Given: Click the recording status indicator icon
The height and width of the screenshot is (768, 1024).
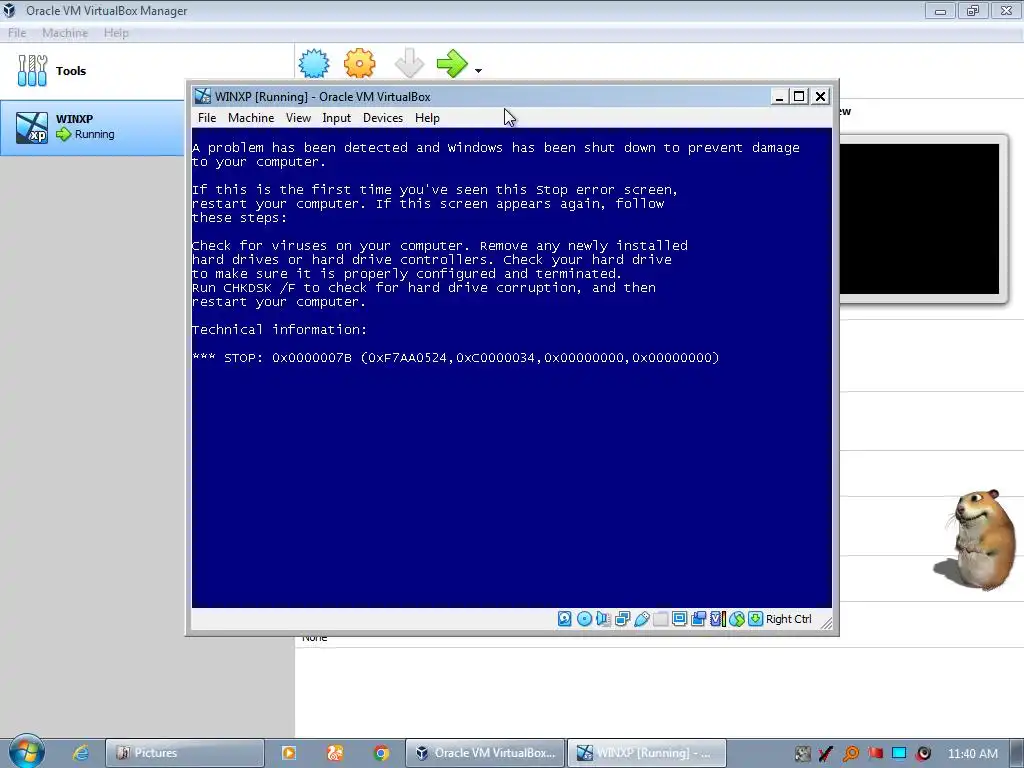Looking at the screenshot, I should [698, 618].
